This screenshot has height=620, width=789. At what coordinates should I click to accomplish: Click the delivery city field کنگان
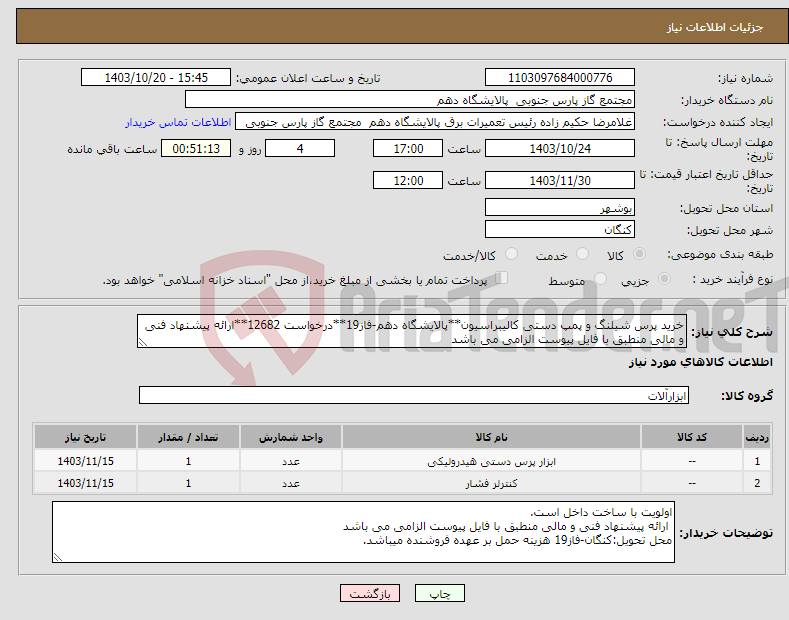pyautogui.click(x=560, y=229)
